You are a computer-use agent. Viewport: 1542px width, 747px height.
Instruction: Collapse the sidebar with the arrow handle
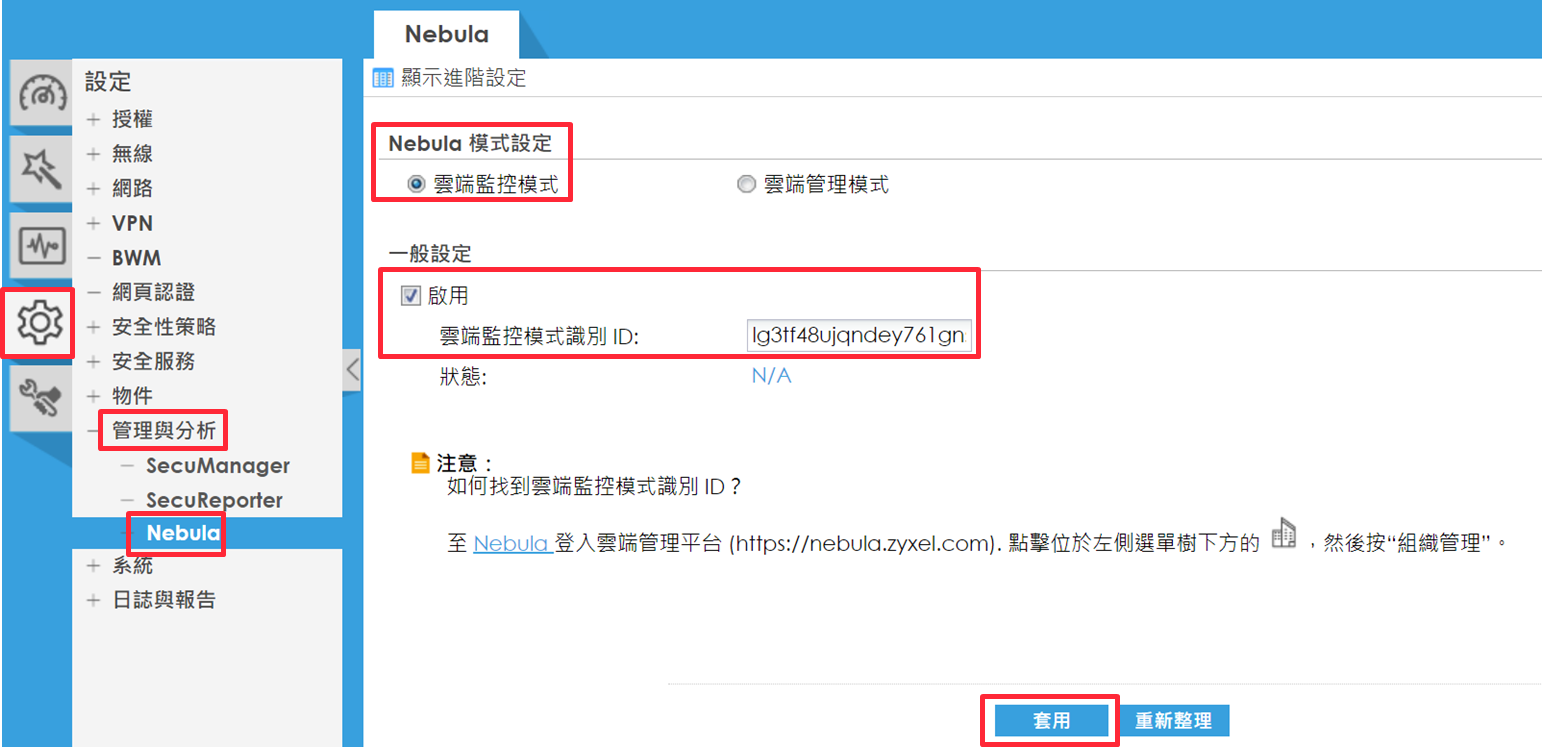click(352, 371)
